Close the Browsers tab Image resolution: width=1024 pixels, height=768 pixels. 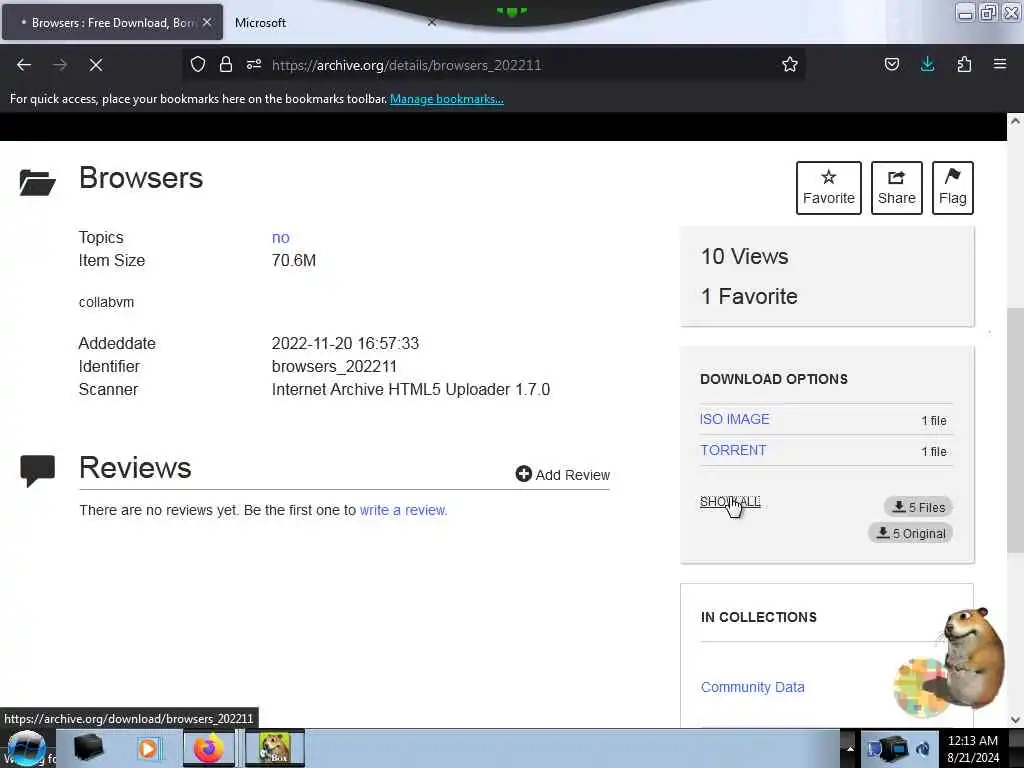tap(207, 22)
